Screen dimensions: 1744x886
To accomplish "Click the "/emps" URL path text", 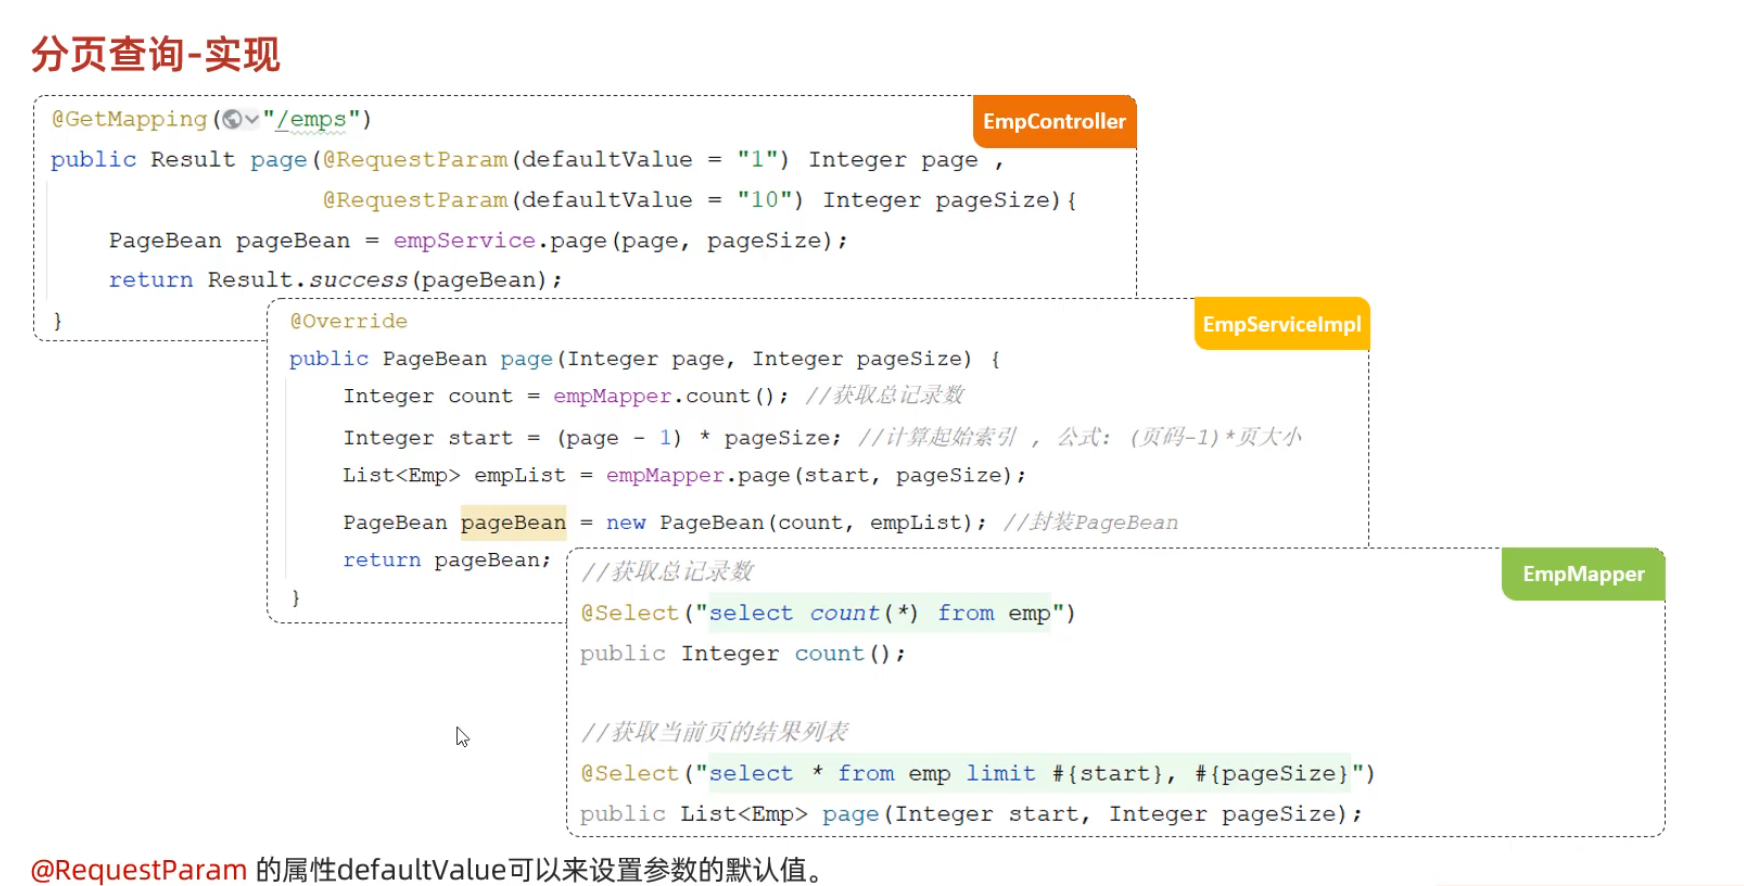I will 311,120.
